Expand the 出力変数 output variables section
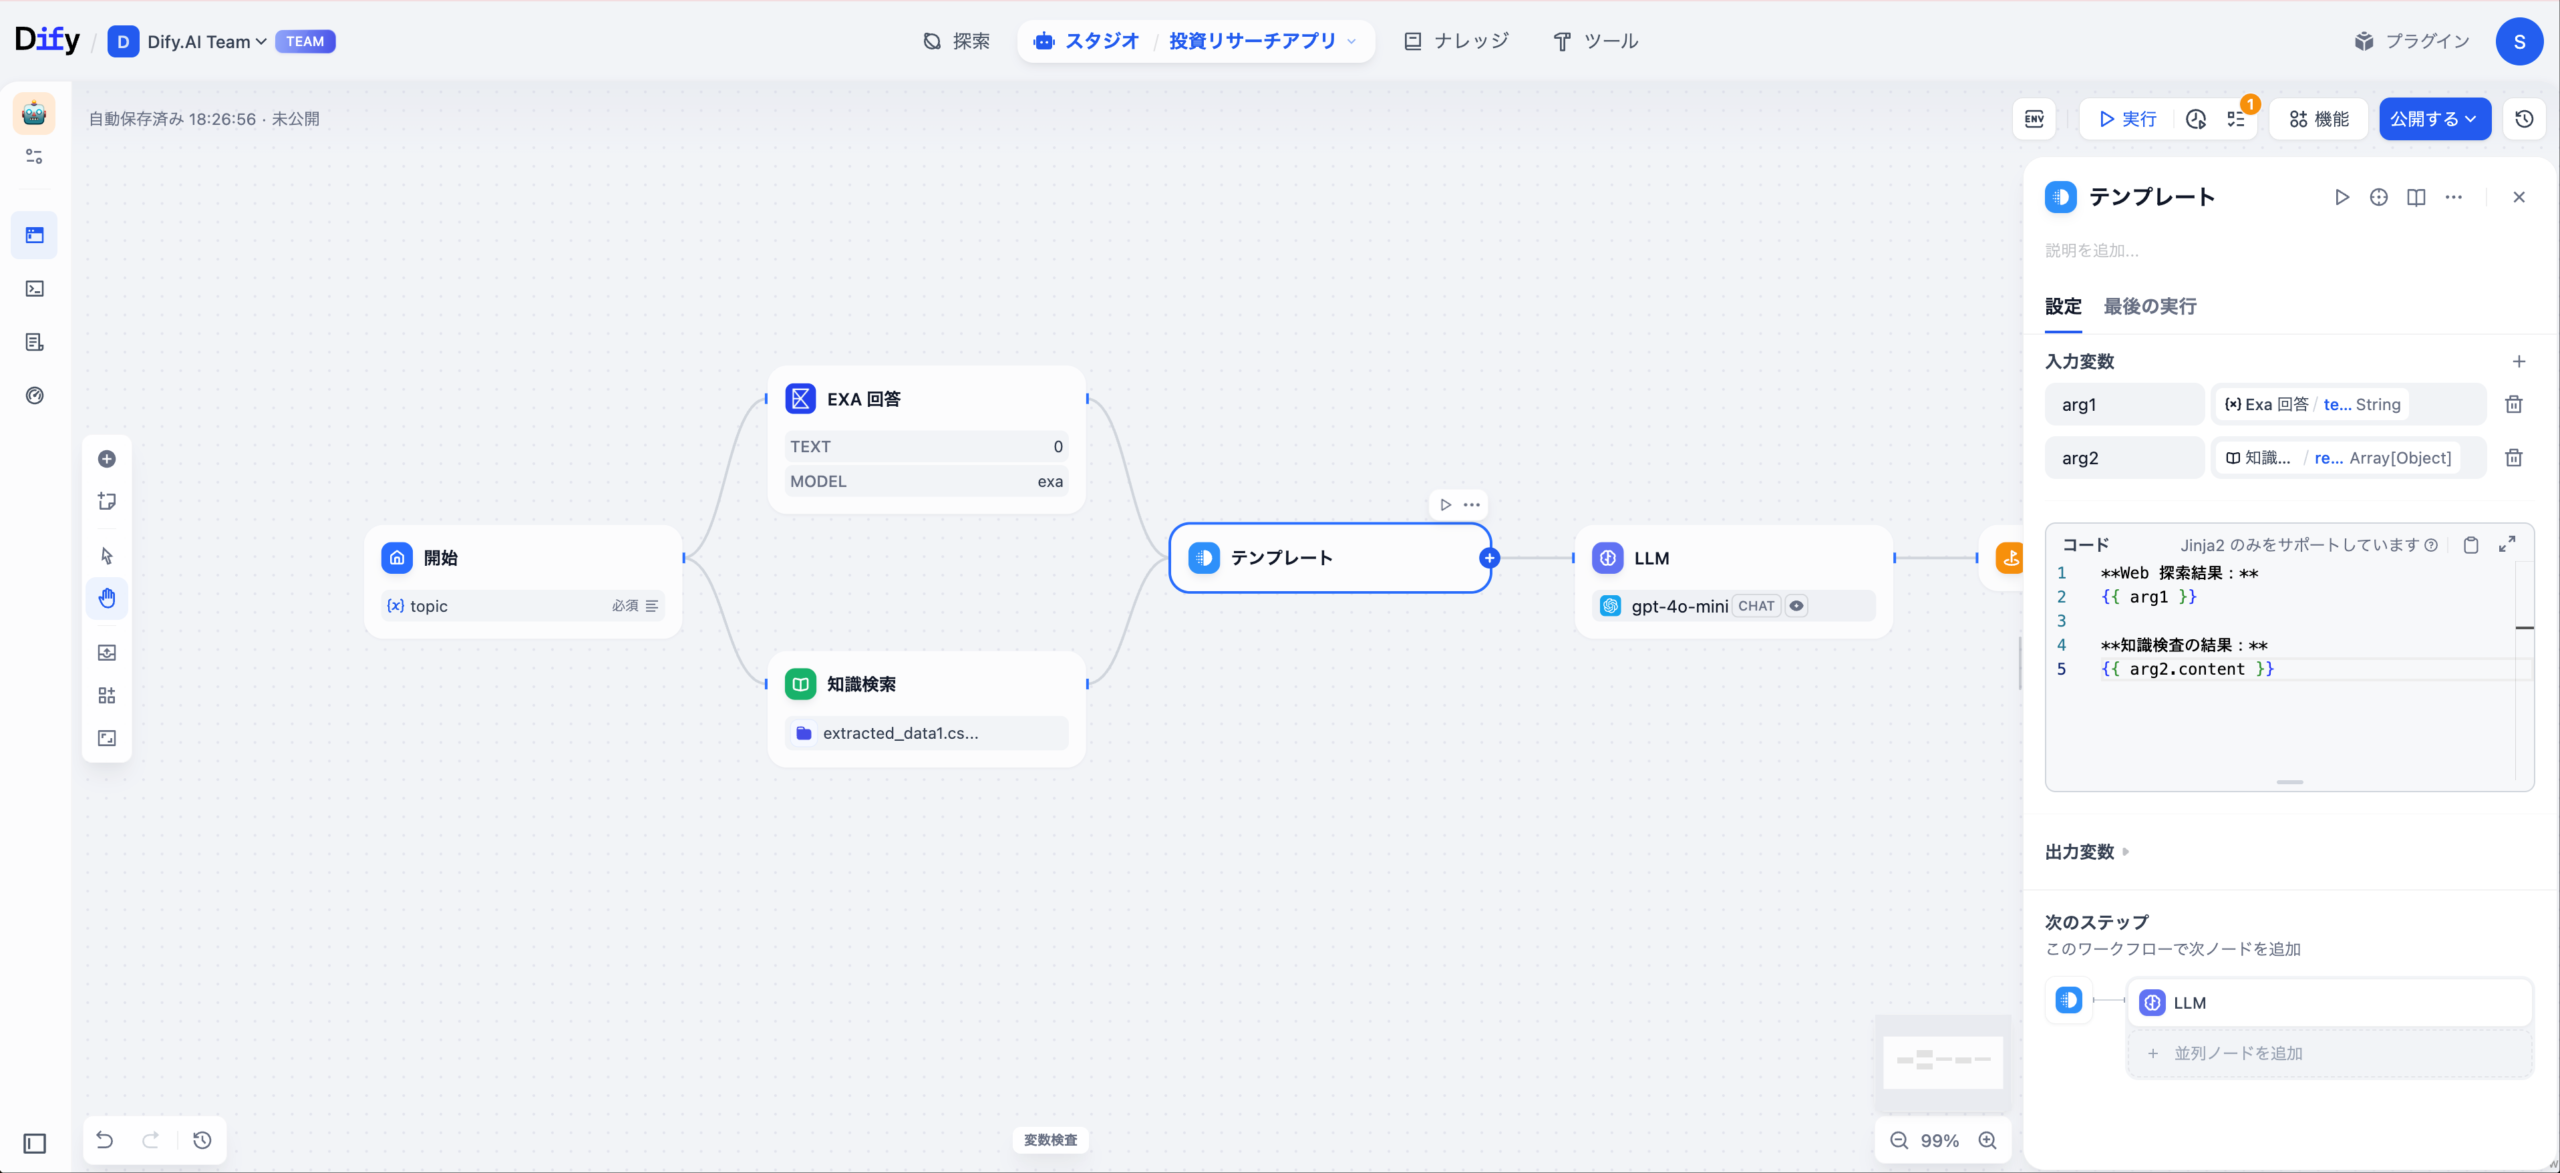Image resolution: width=2560 pixels, height=1173 pixels. tap(2087, 852)
